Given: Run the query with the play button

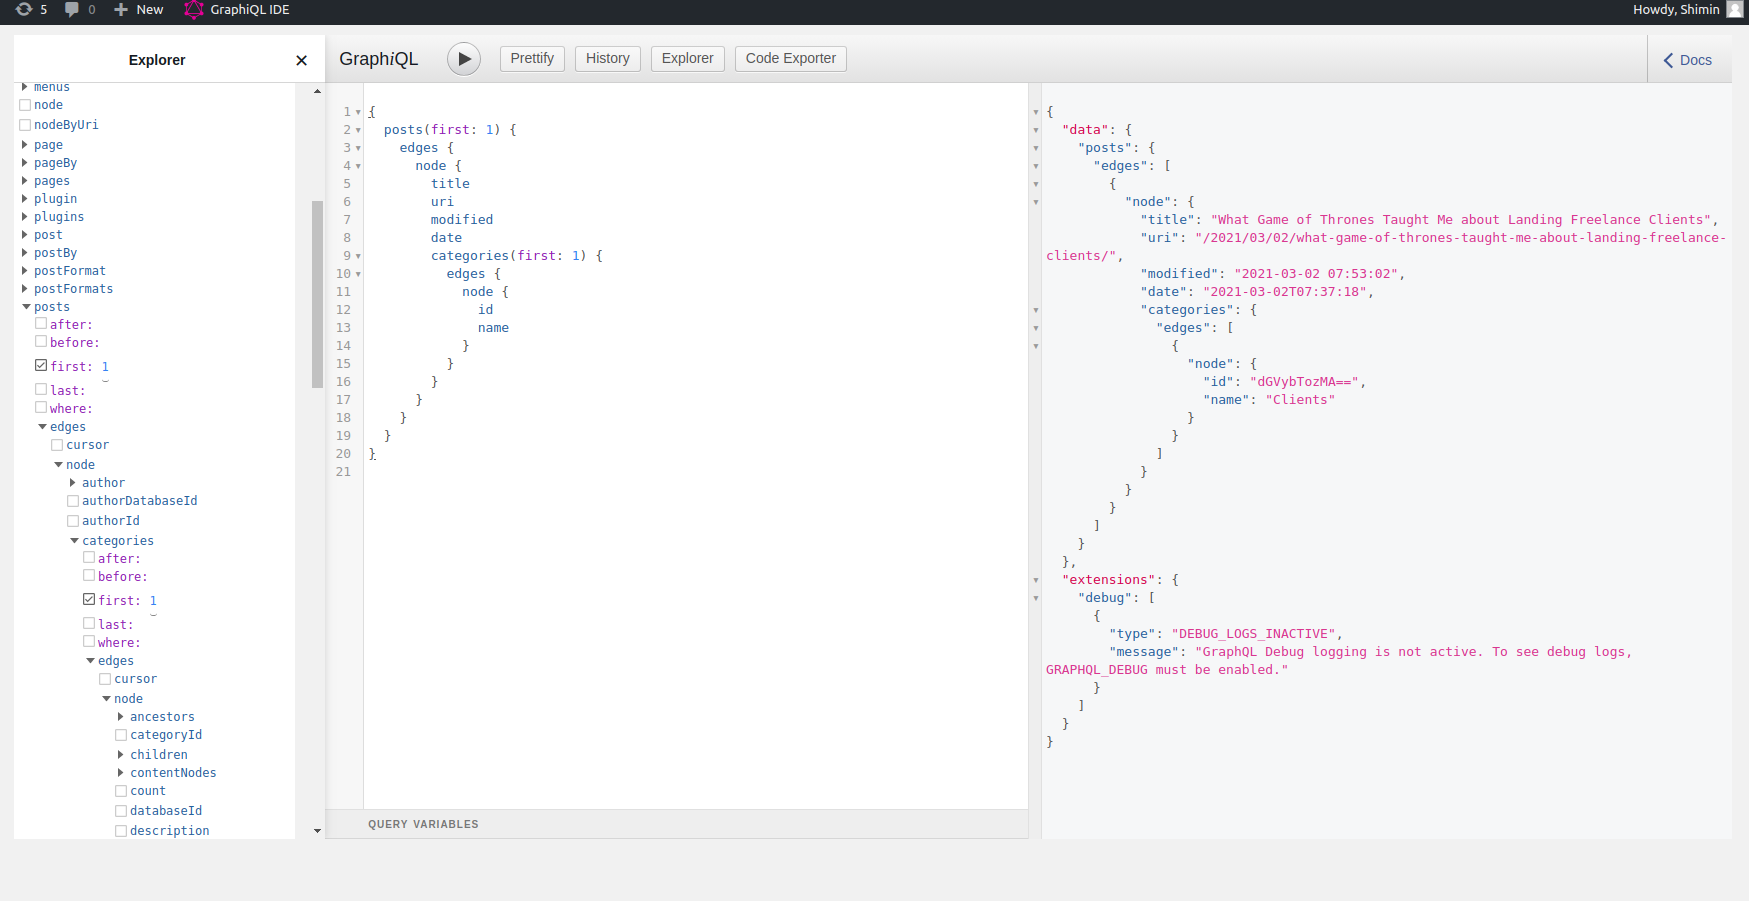Looking at the screenshot, I should [x=464, y=58].
